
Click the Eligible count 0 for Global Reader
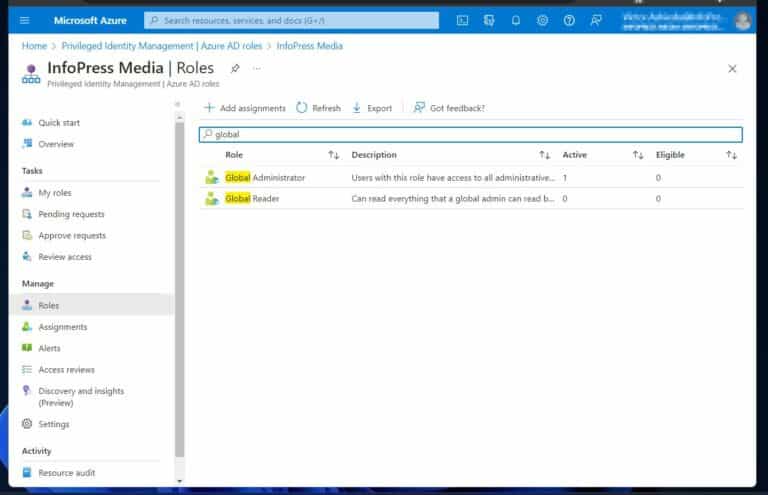(658, 198)
